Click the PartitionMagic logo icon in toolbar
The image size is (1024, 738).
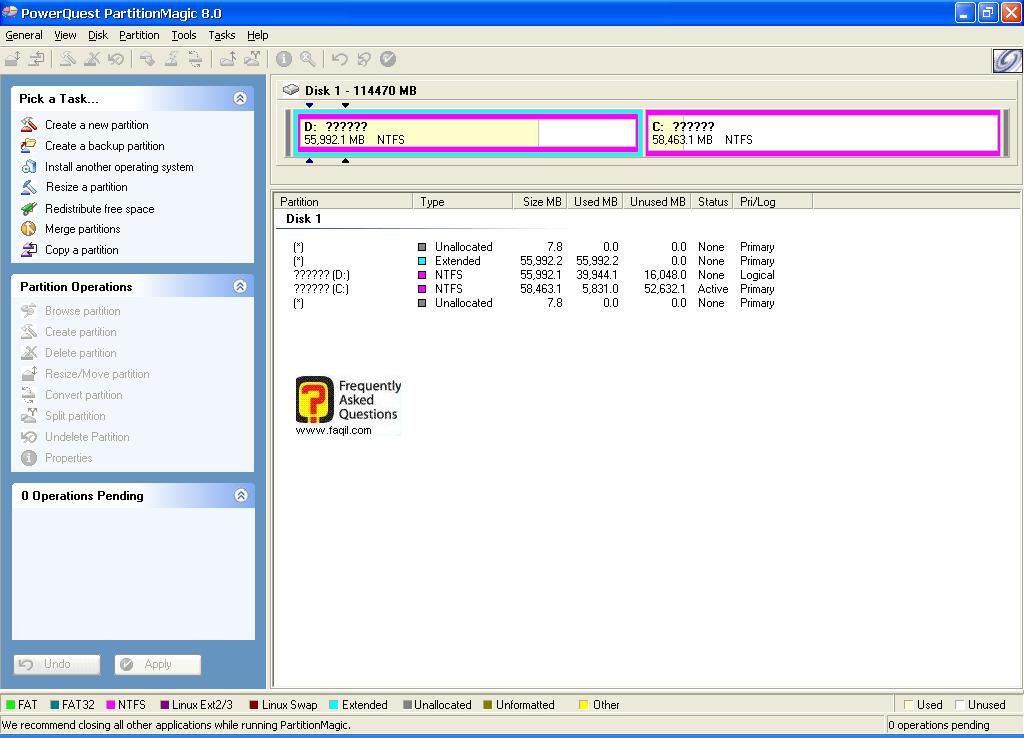coord(1005,60)
